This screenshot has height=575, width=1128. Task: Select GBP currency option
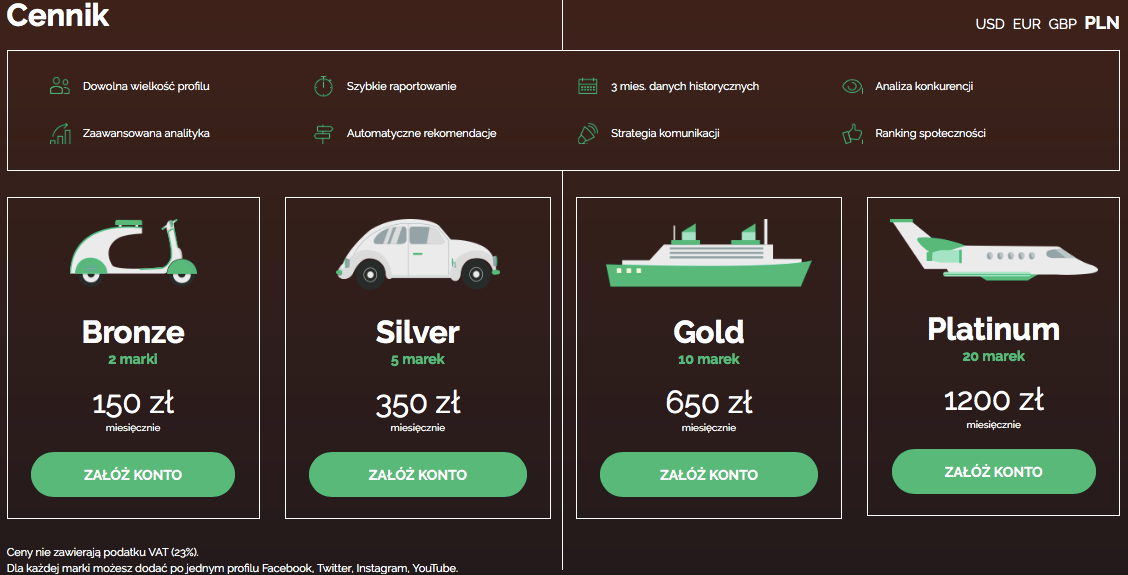tap(1062, 24)
